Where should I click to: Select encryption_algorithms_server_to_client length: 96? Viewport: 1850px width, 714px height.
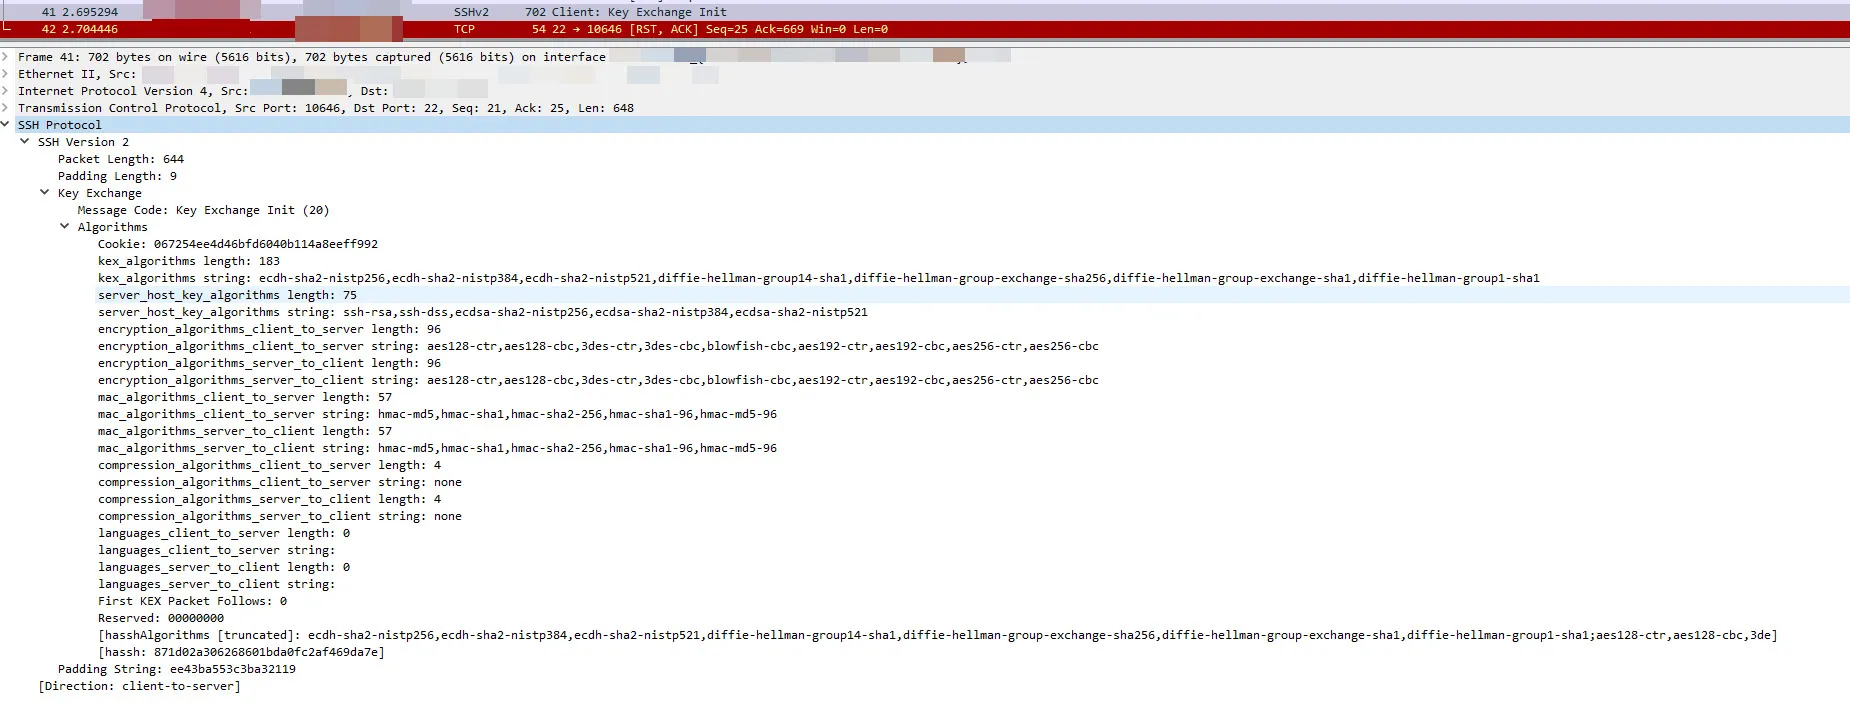point(269,363)
